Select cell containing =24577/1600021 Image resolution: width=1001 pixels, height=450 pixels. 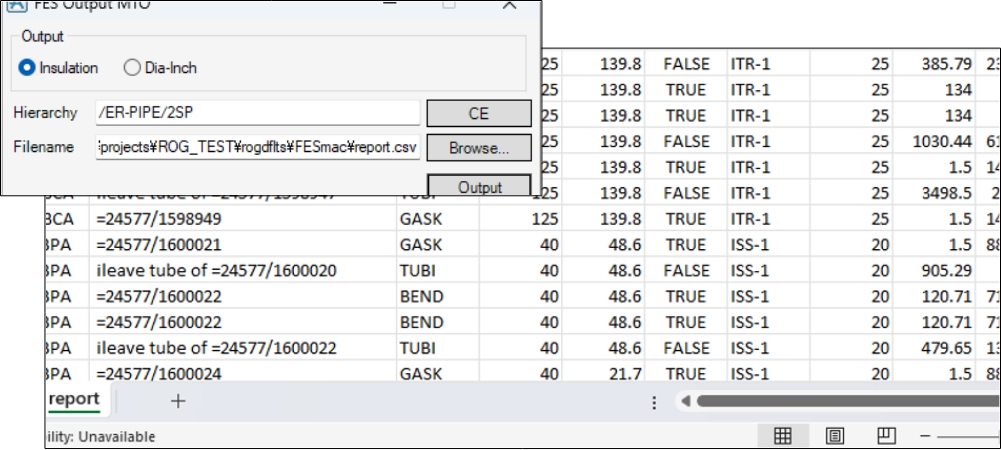[x=155, y=245]
